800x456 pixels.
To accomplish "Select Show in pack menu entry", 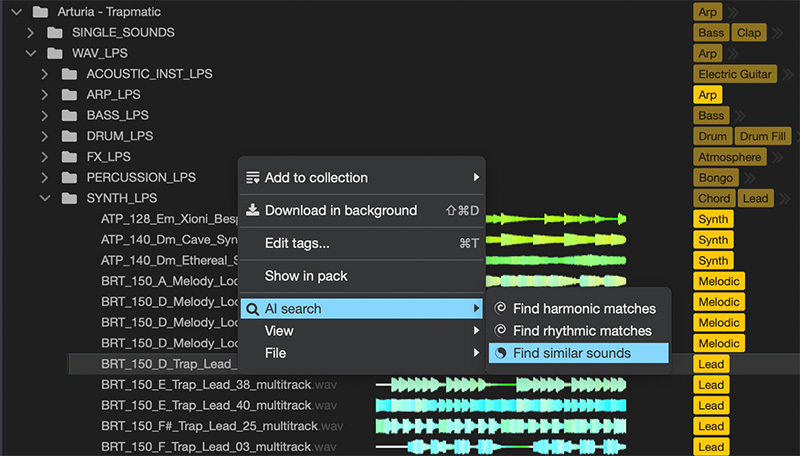I will tap(306, 276).
